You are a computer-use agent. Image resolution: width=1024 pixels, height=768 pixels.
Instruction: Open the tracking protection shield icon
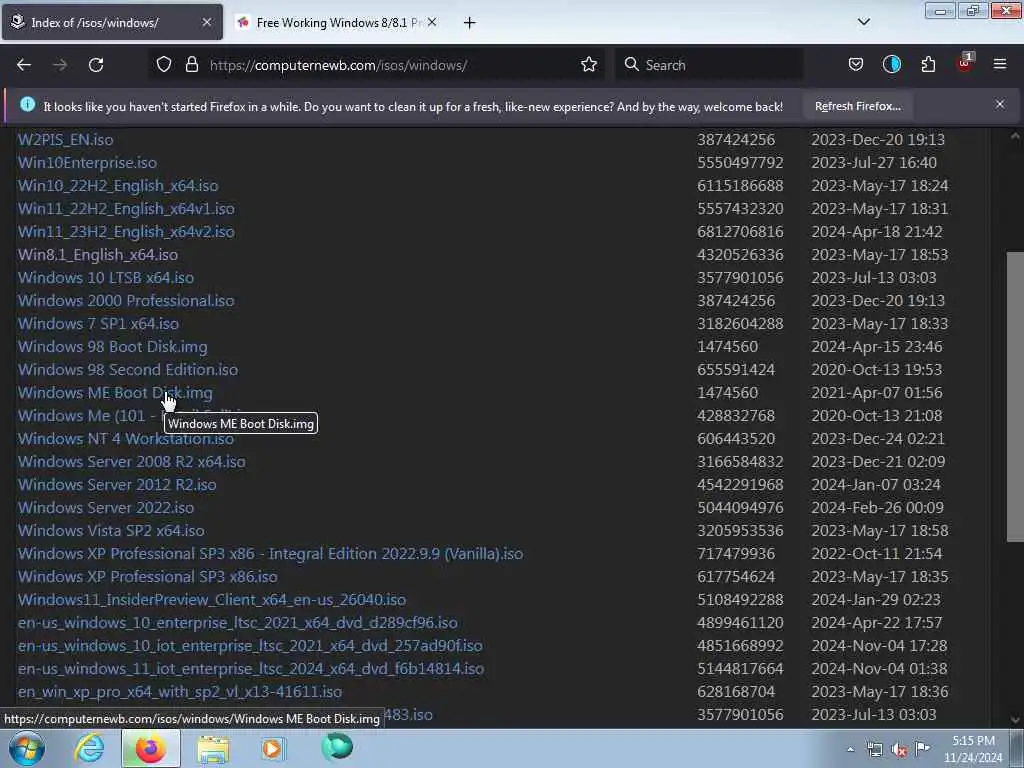coord(164,65)
